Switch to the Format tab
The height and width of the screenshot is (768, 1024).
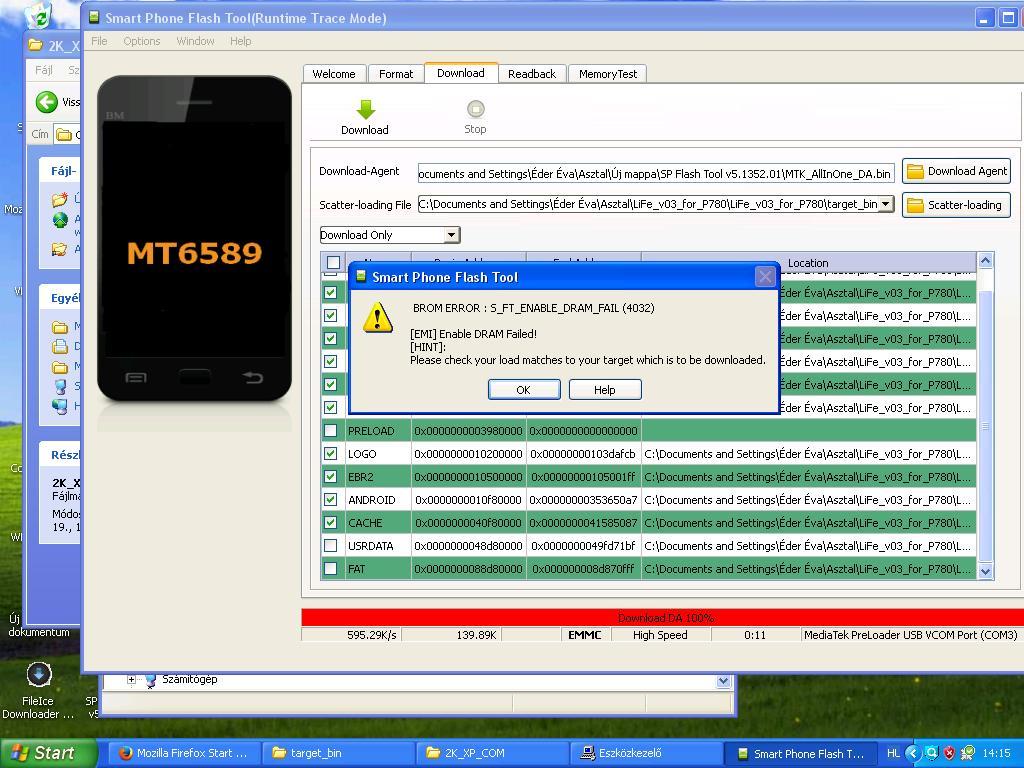pos(396,74)
